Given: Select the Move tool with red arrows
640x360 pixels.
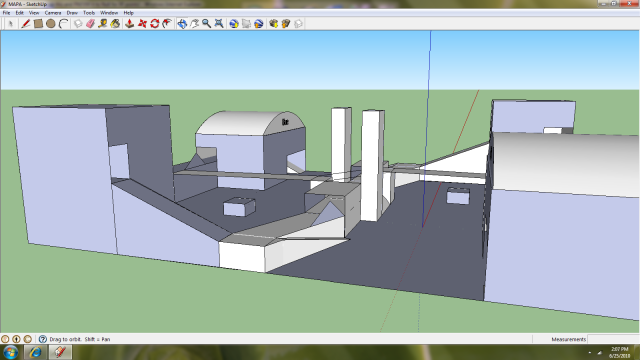Looking at the screenshot, I should click(142, 24).
